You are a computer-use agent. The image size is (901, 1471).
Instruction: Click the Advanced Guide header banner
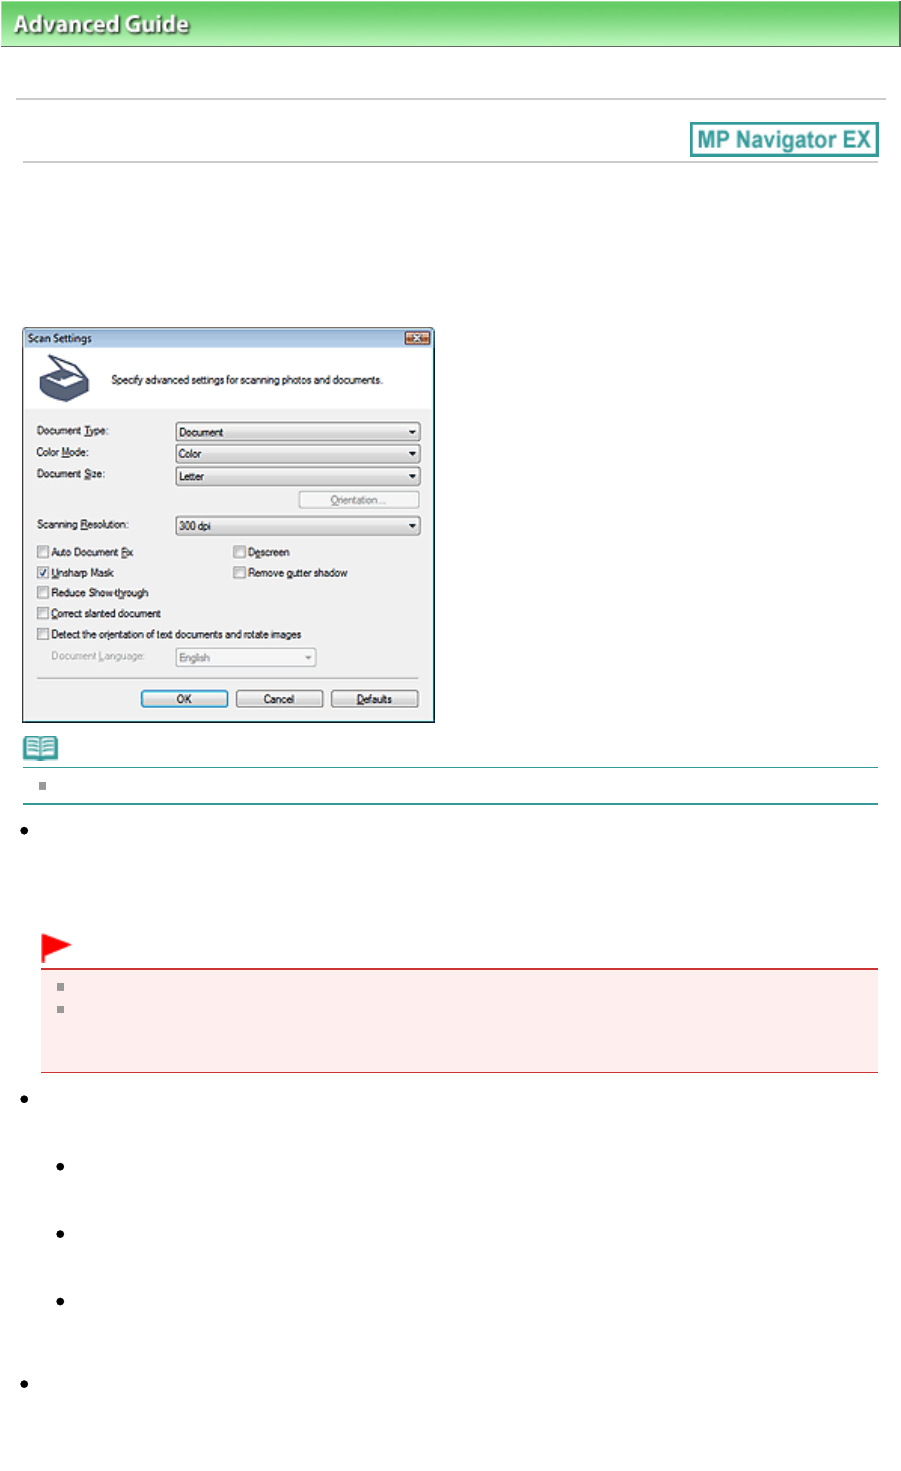coord(450,23)
